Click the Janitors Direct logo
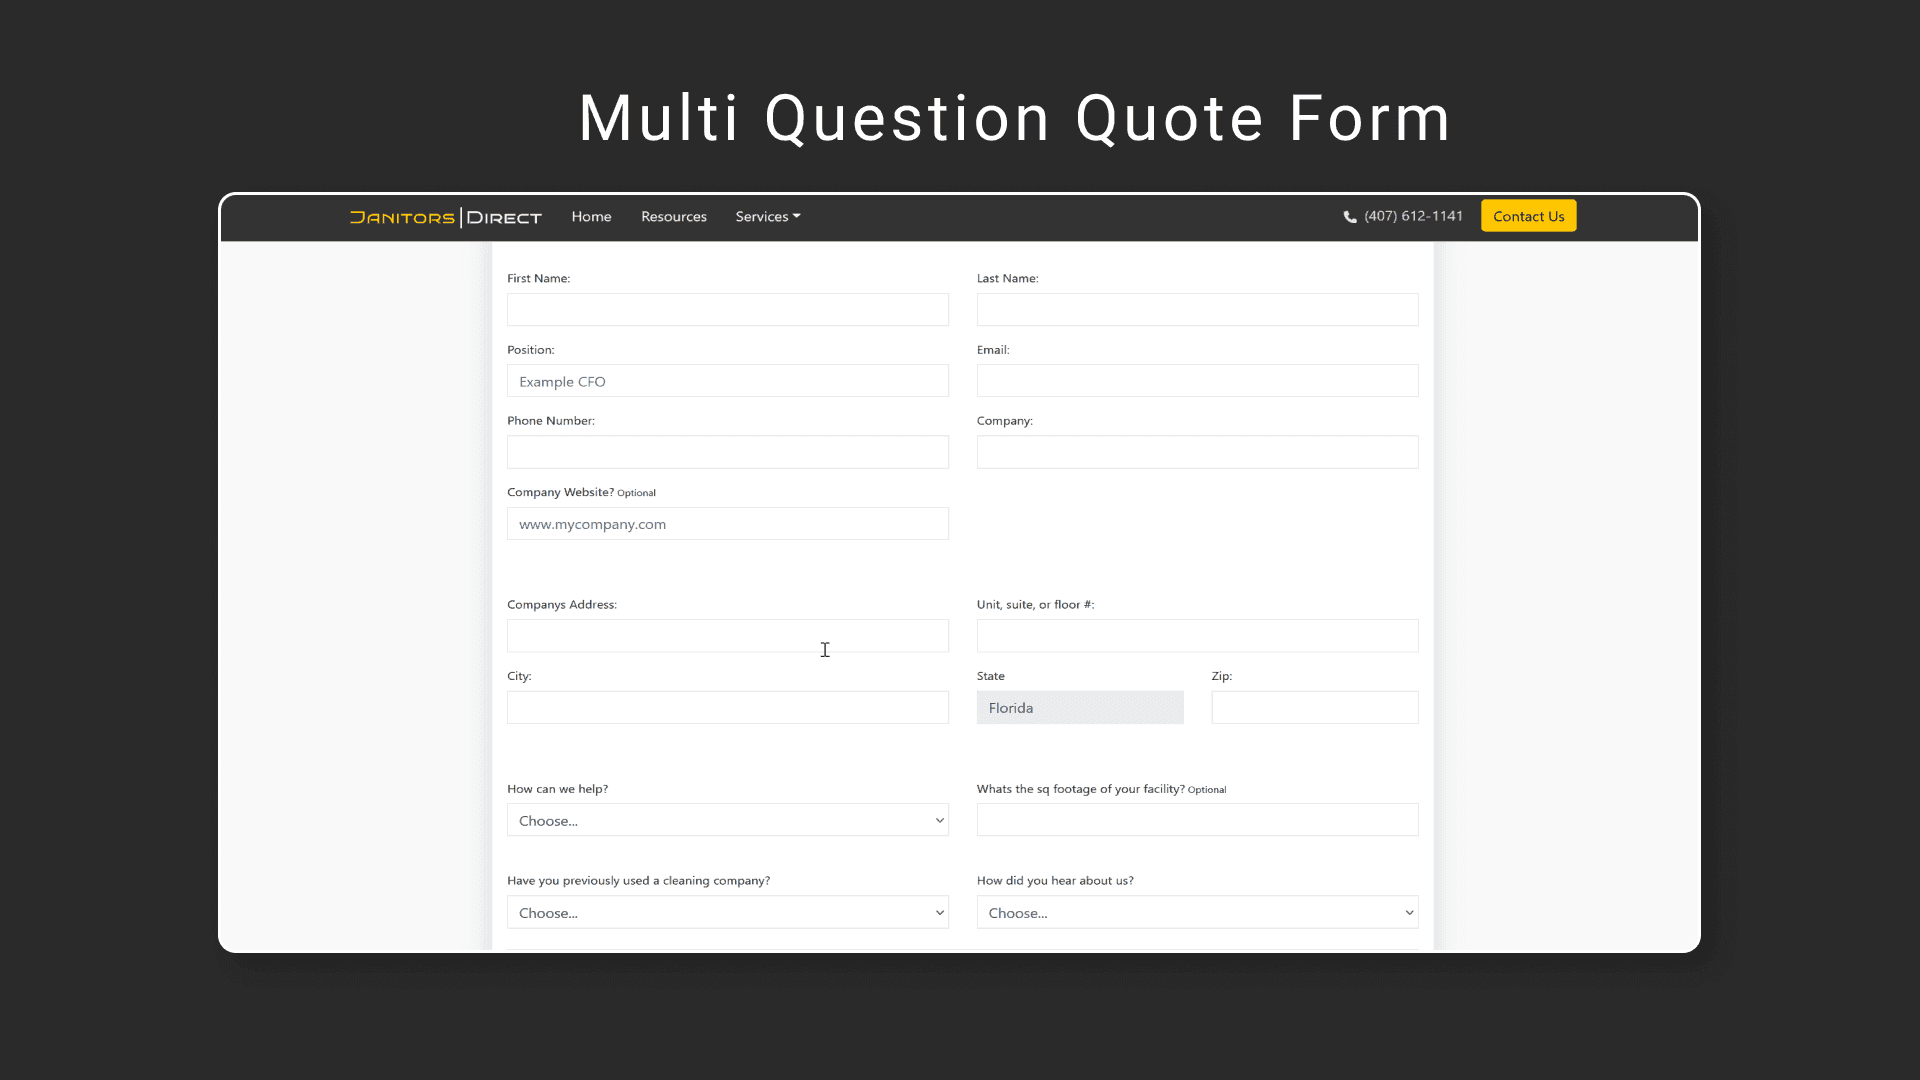The height and width of the screenshot is (1080, 1920). tap(445, 217)
